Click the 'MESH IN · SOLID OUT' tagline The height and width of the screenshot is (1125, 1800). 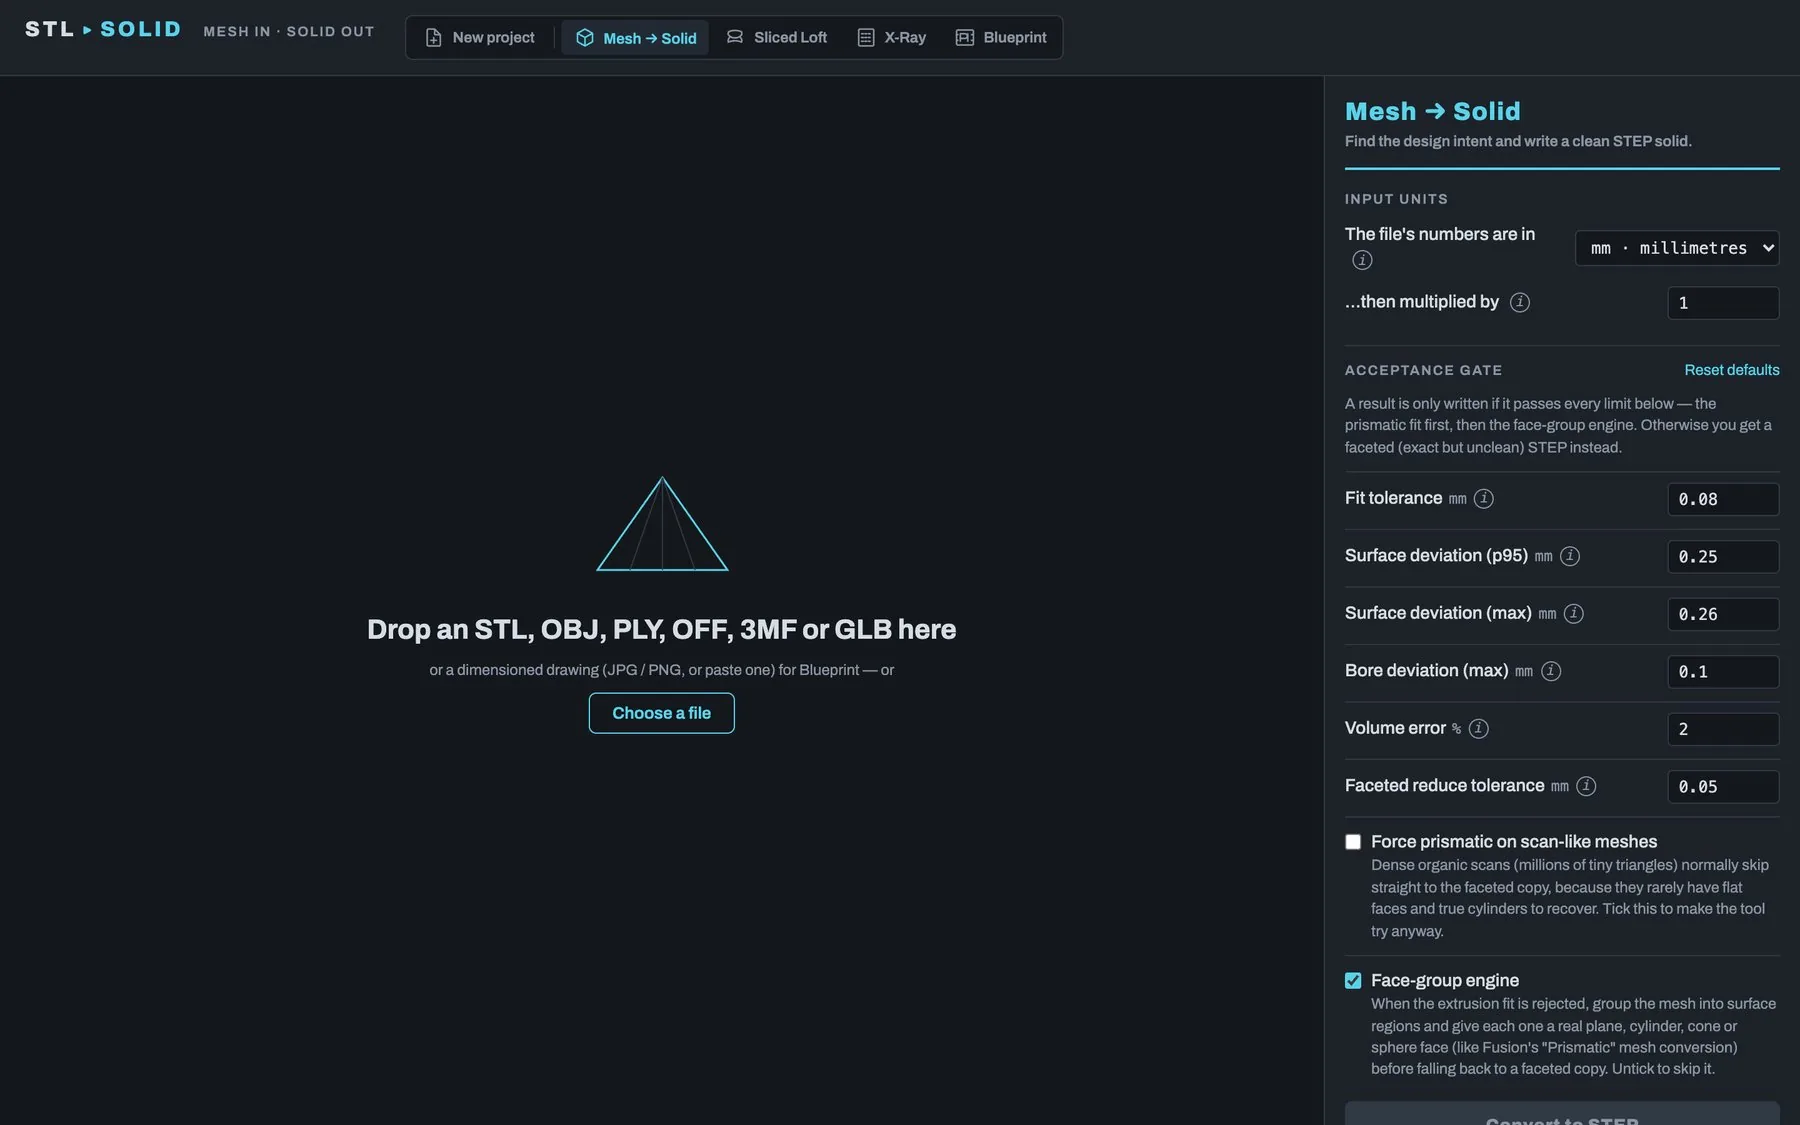pyautogui.click(x=289, y=31)
